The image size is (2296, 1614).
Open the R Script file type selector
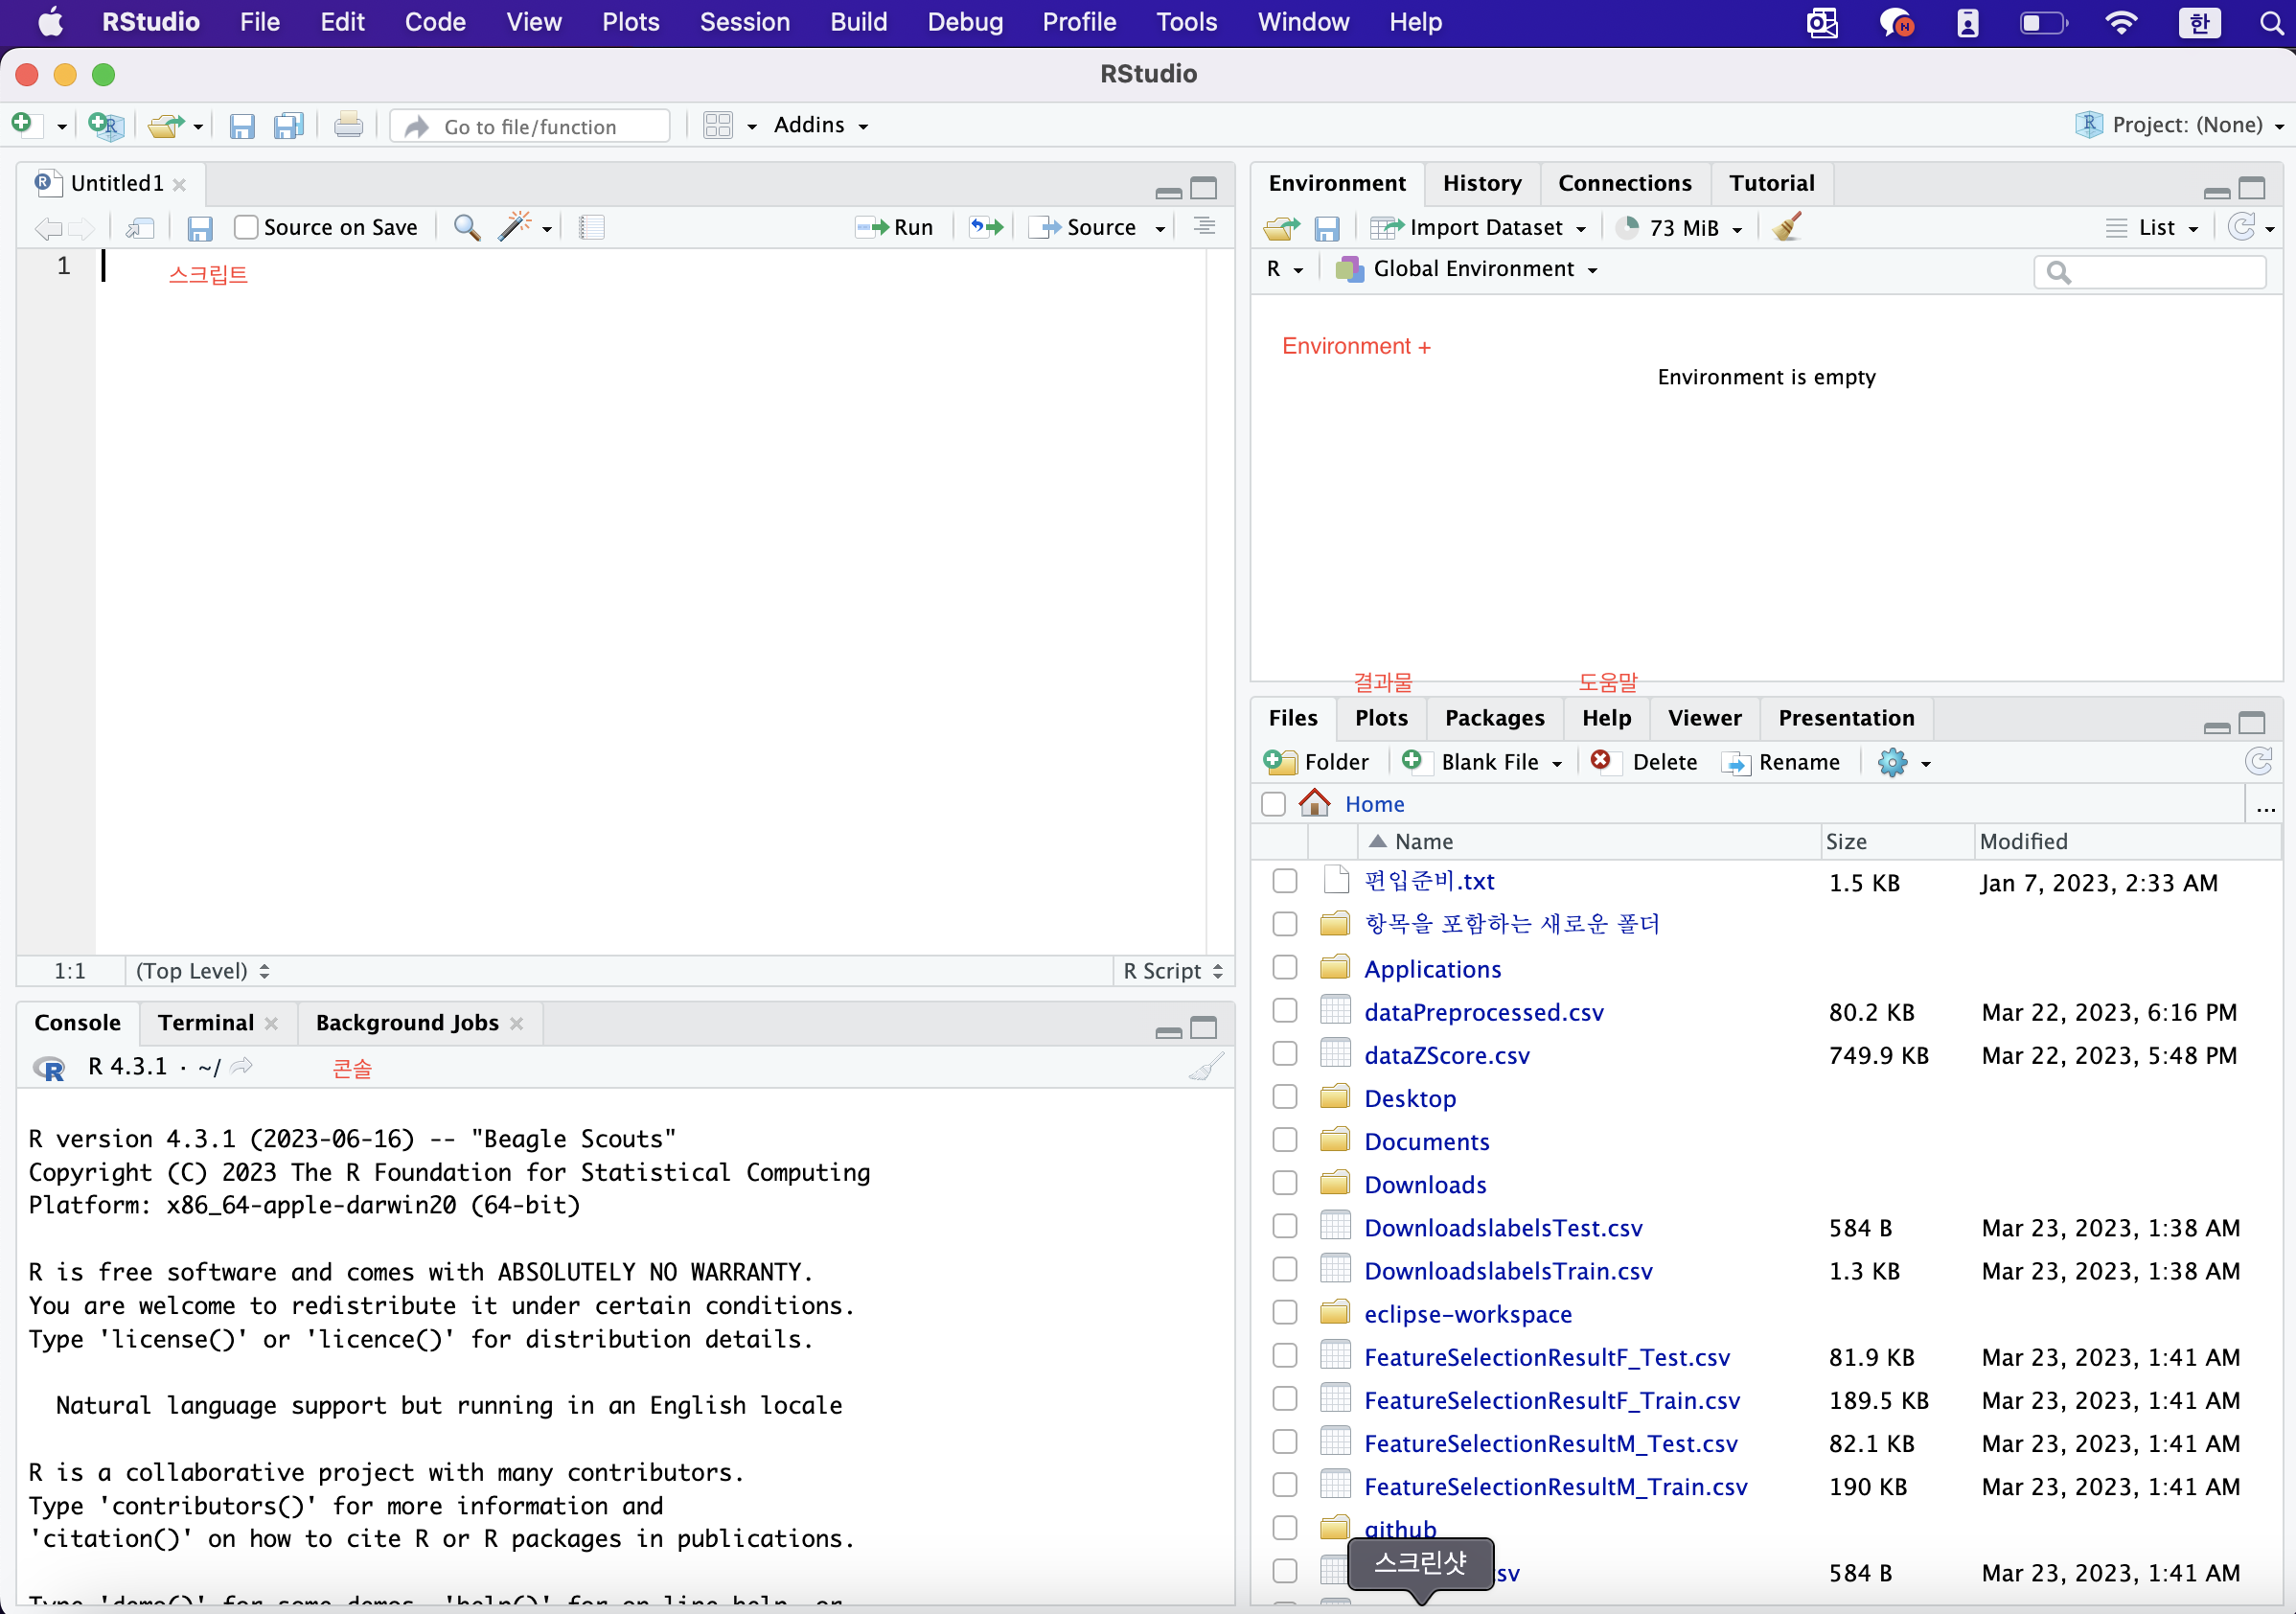[x=1173, y=971]
